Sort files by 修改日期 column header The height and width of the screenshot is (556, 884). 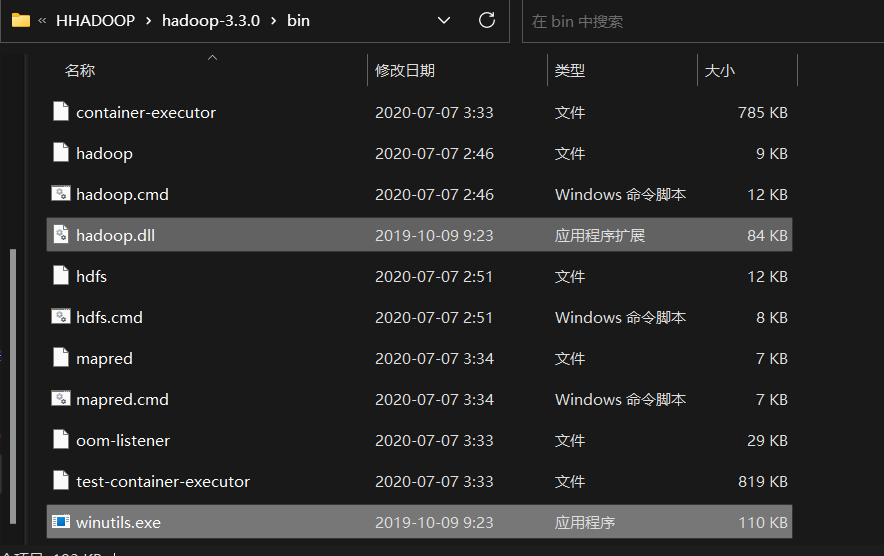(405, 71)
